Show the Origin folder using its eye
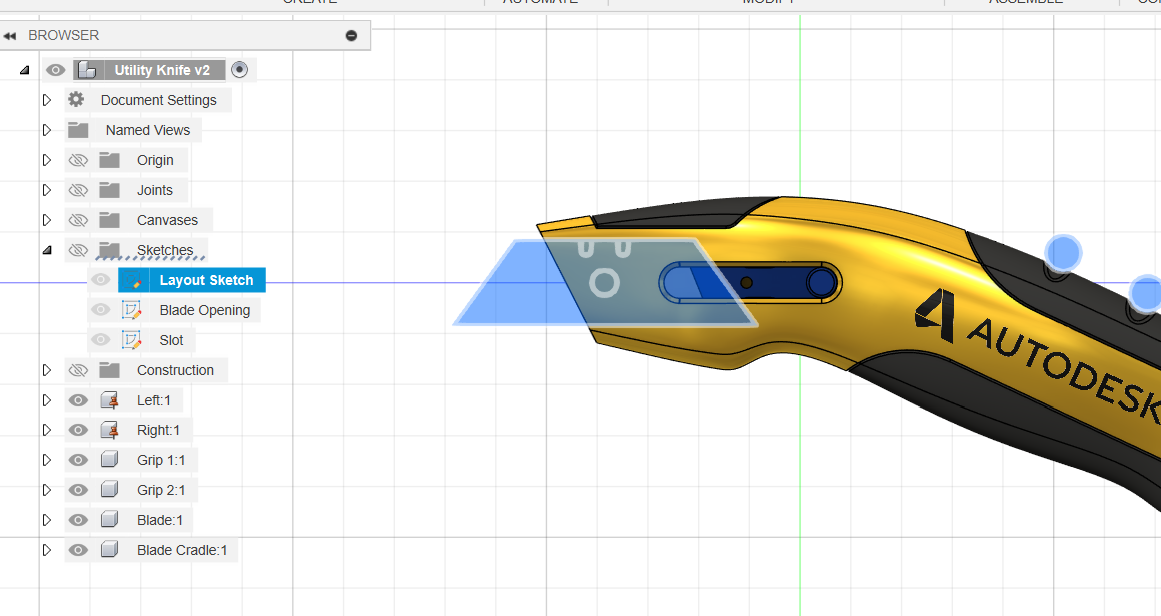 [x=78, y=160]
